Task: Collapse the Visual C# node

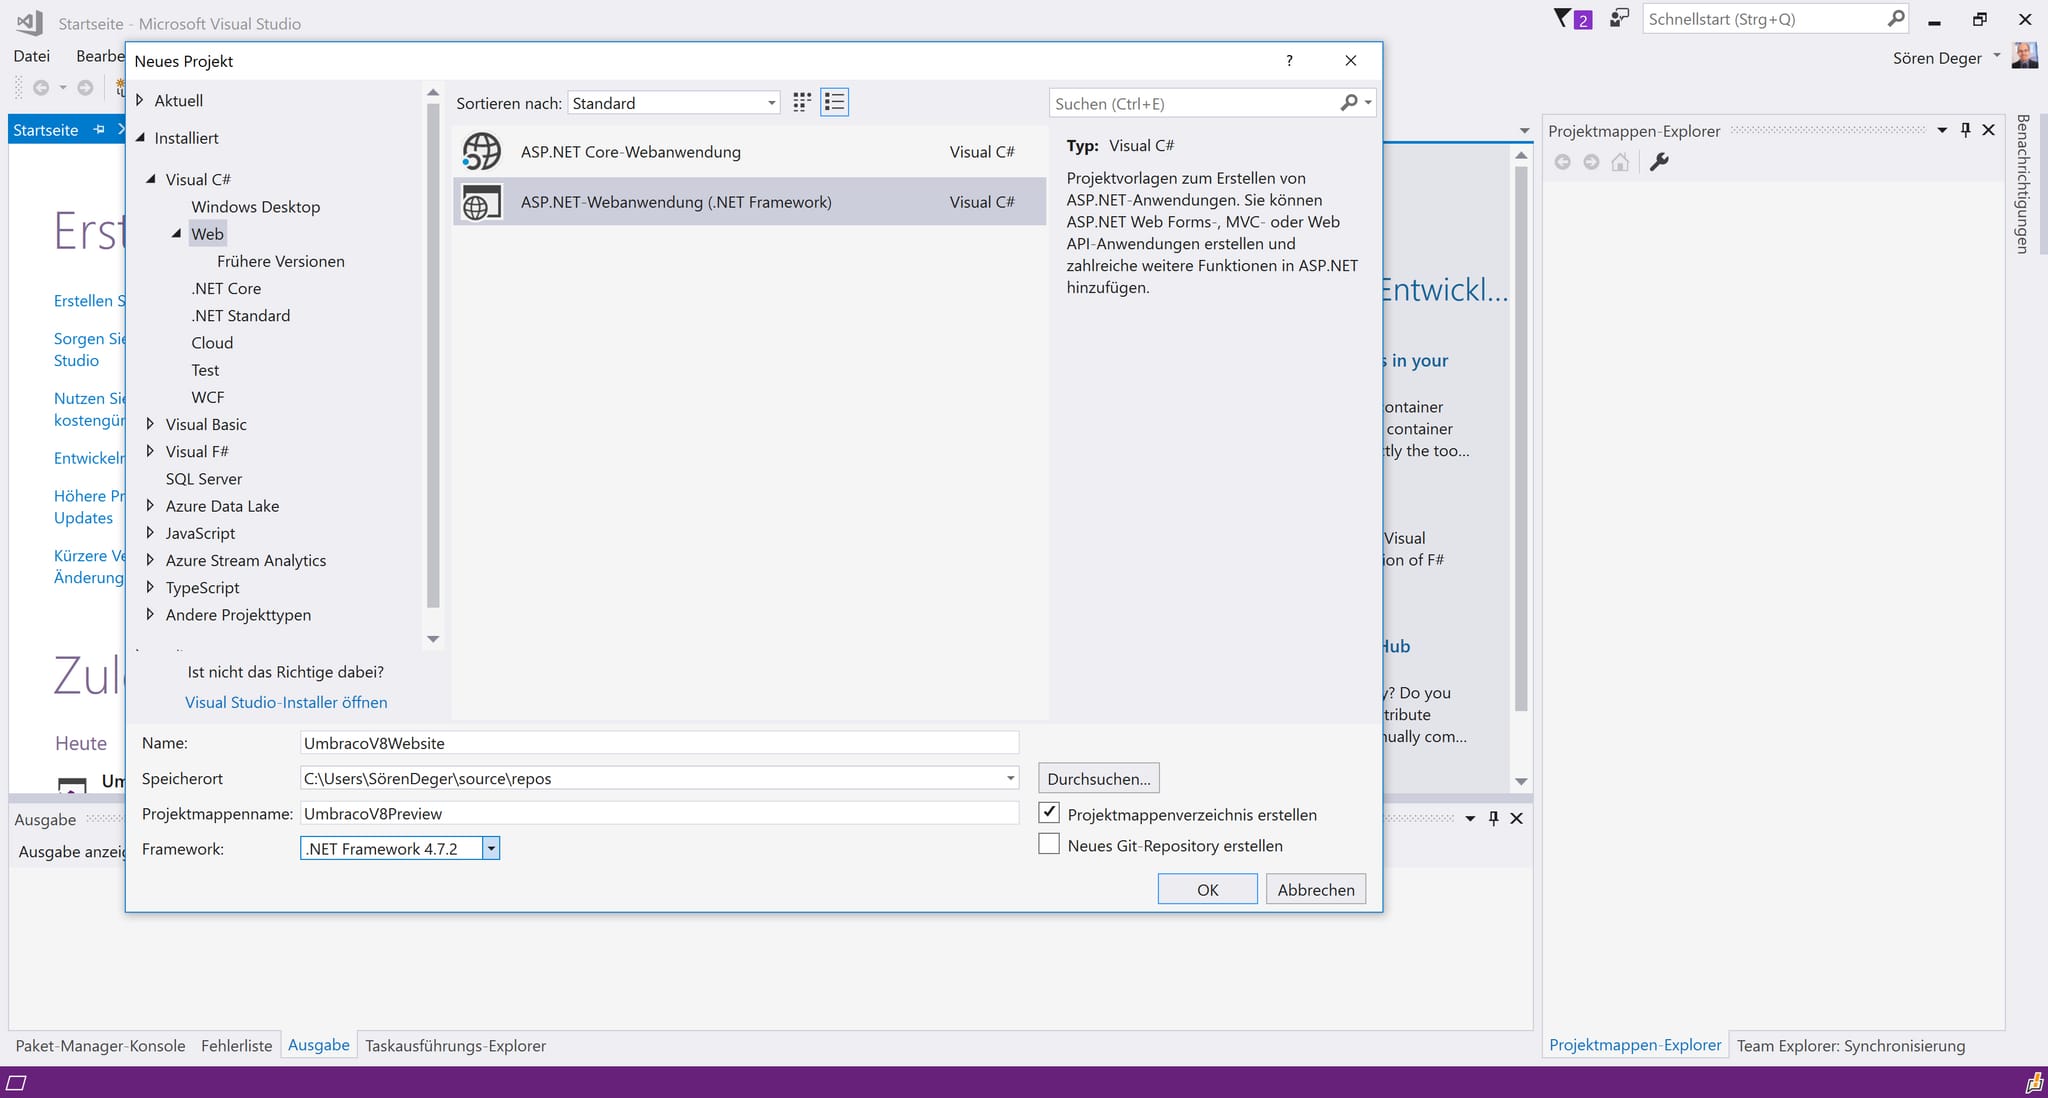Action: coord(151,179)
